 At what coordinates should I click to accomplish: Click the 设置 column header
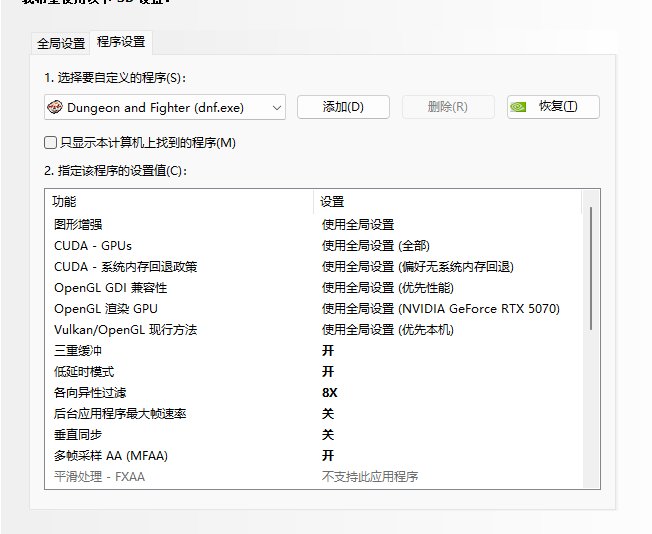click(x=447, y=202)
